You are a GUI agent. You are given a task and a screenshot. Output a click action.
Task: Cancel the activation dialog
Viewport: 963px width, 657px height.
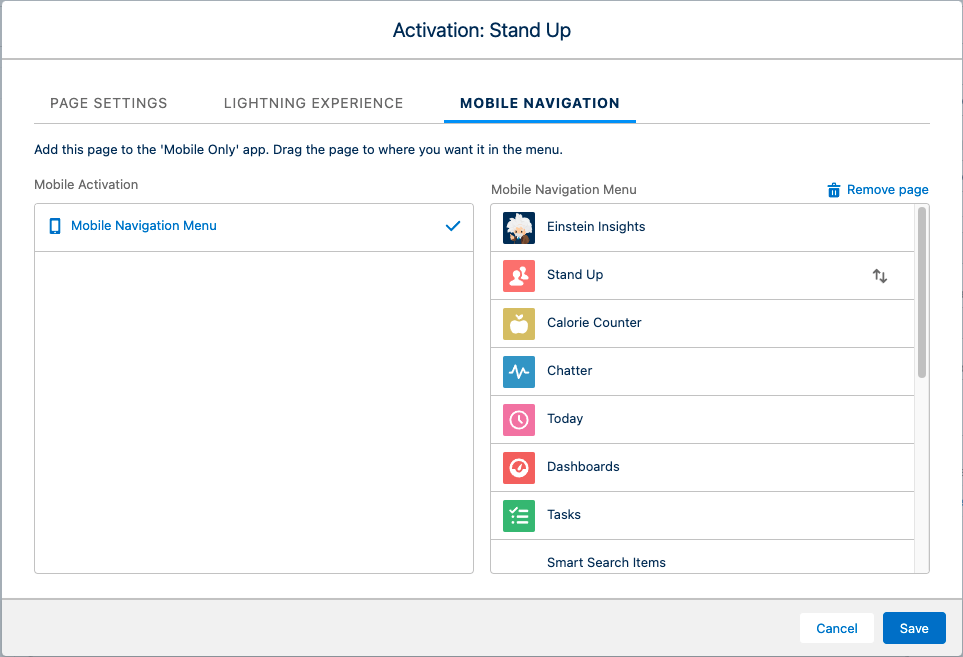(837, 628)
